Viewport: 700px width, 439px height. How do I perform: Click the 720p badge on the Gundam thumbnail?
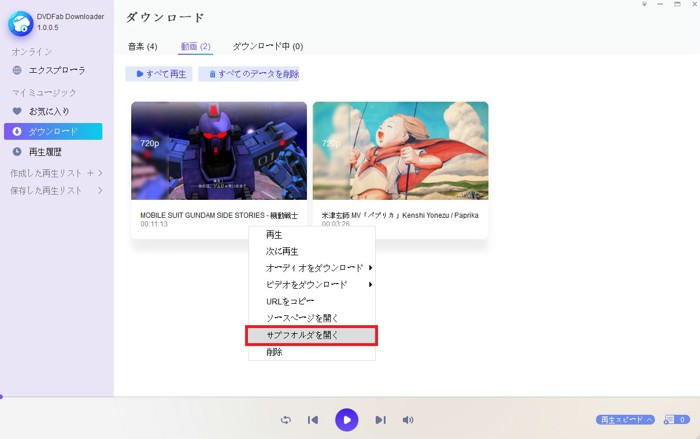(x=150, y=143)
